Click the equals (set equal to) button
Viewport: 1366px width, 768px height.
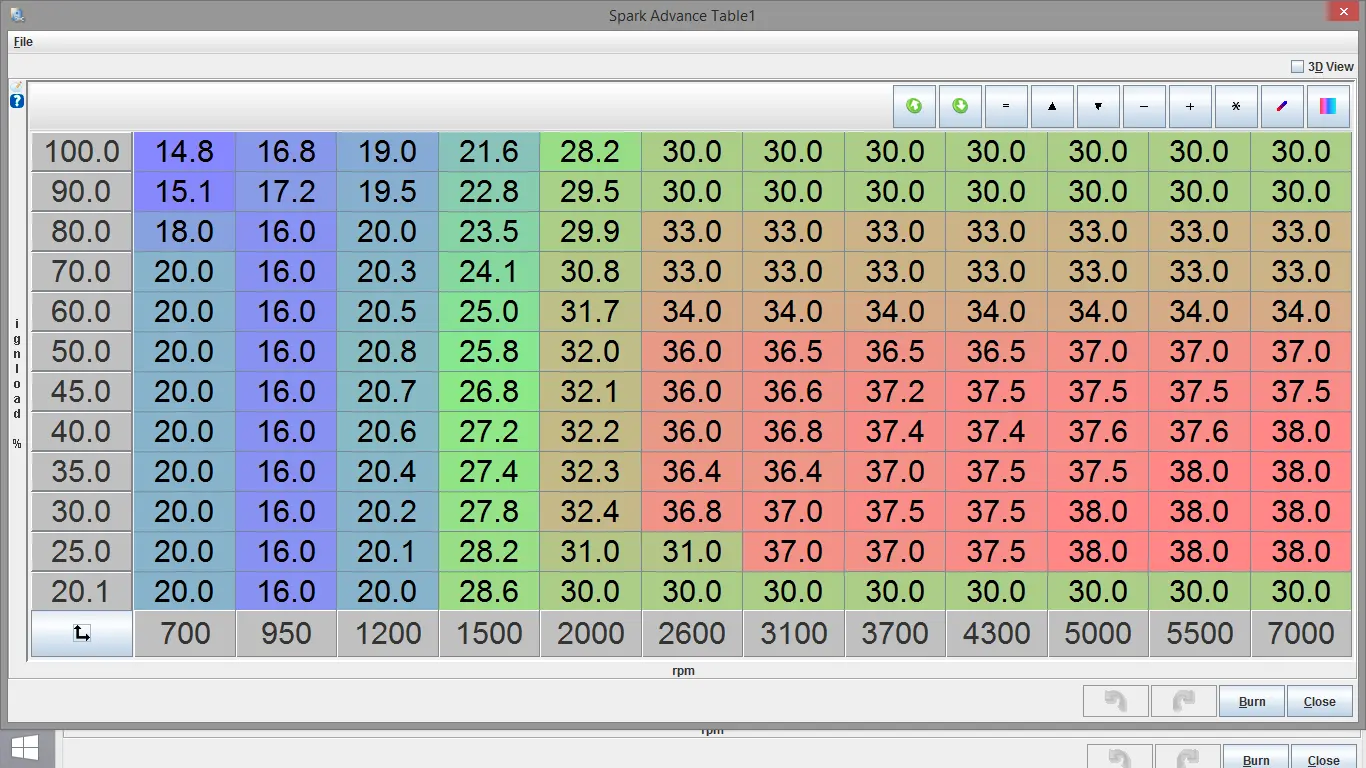pyautogui.click(x=1006, y=106)
